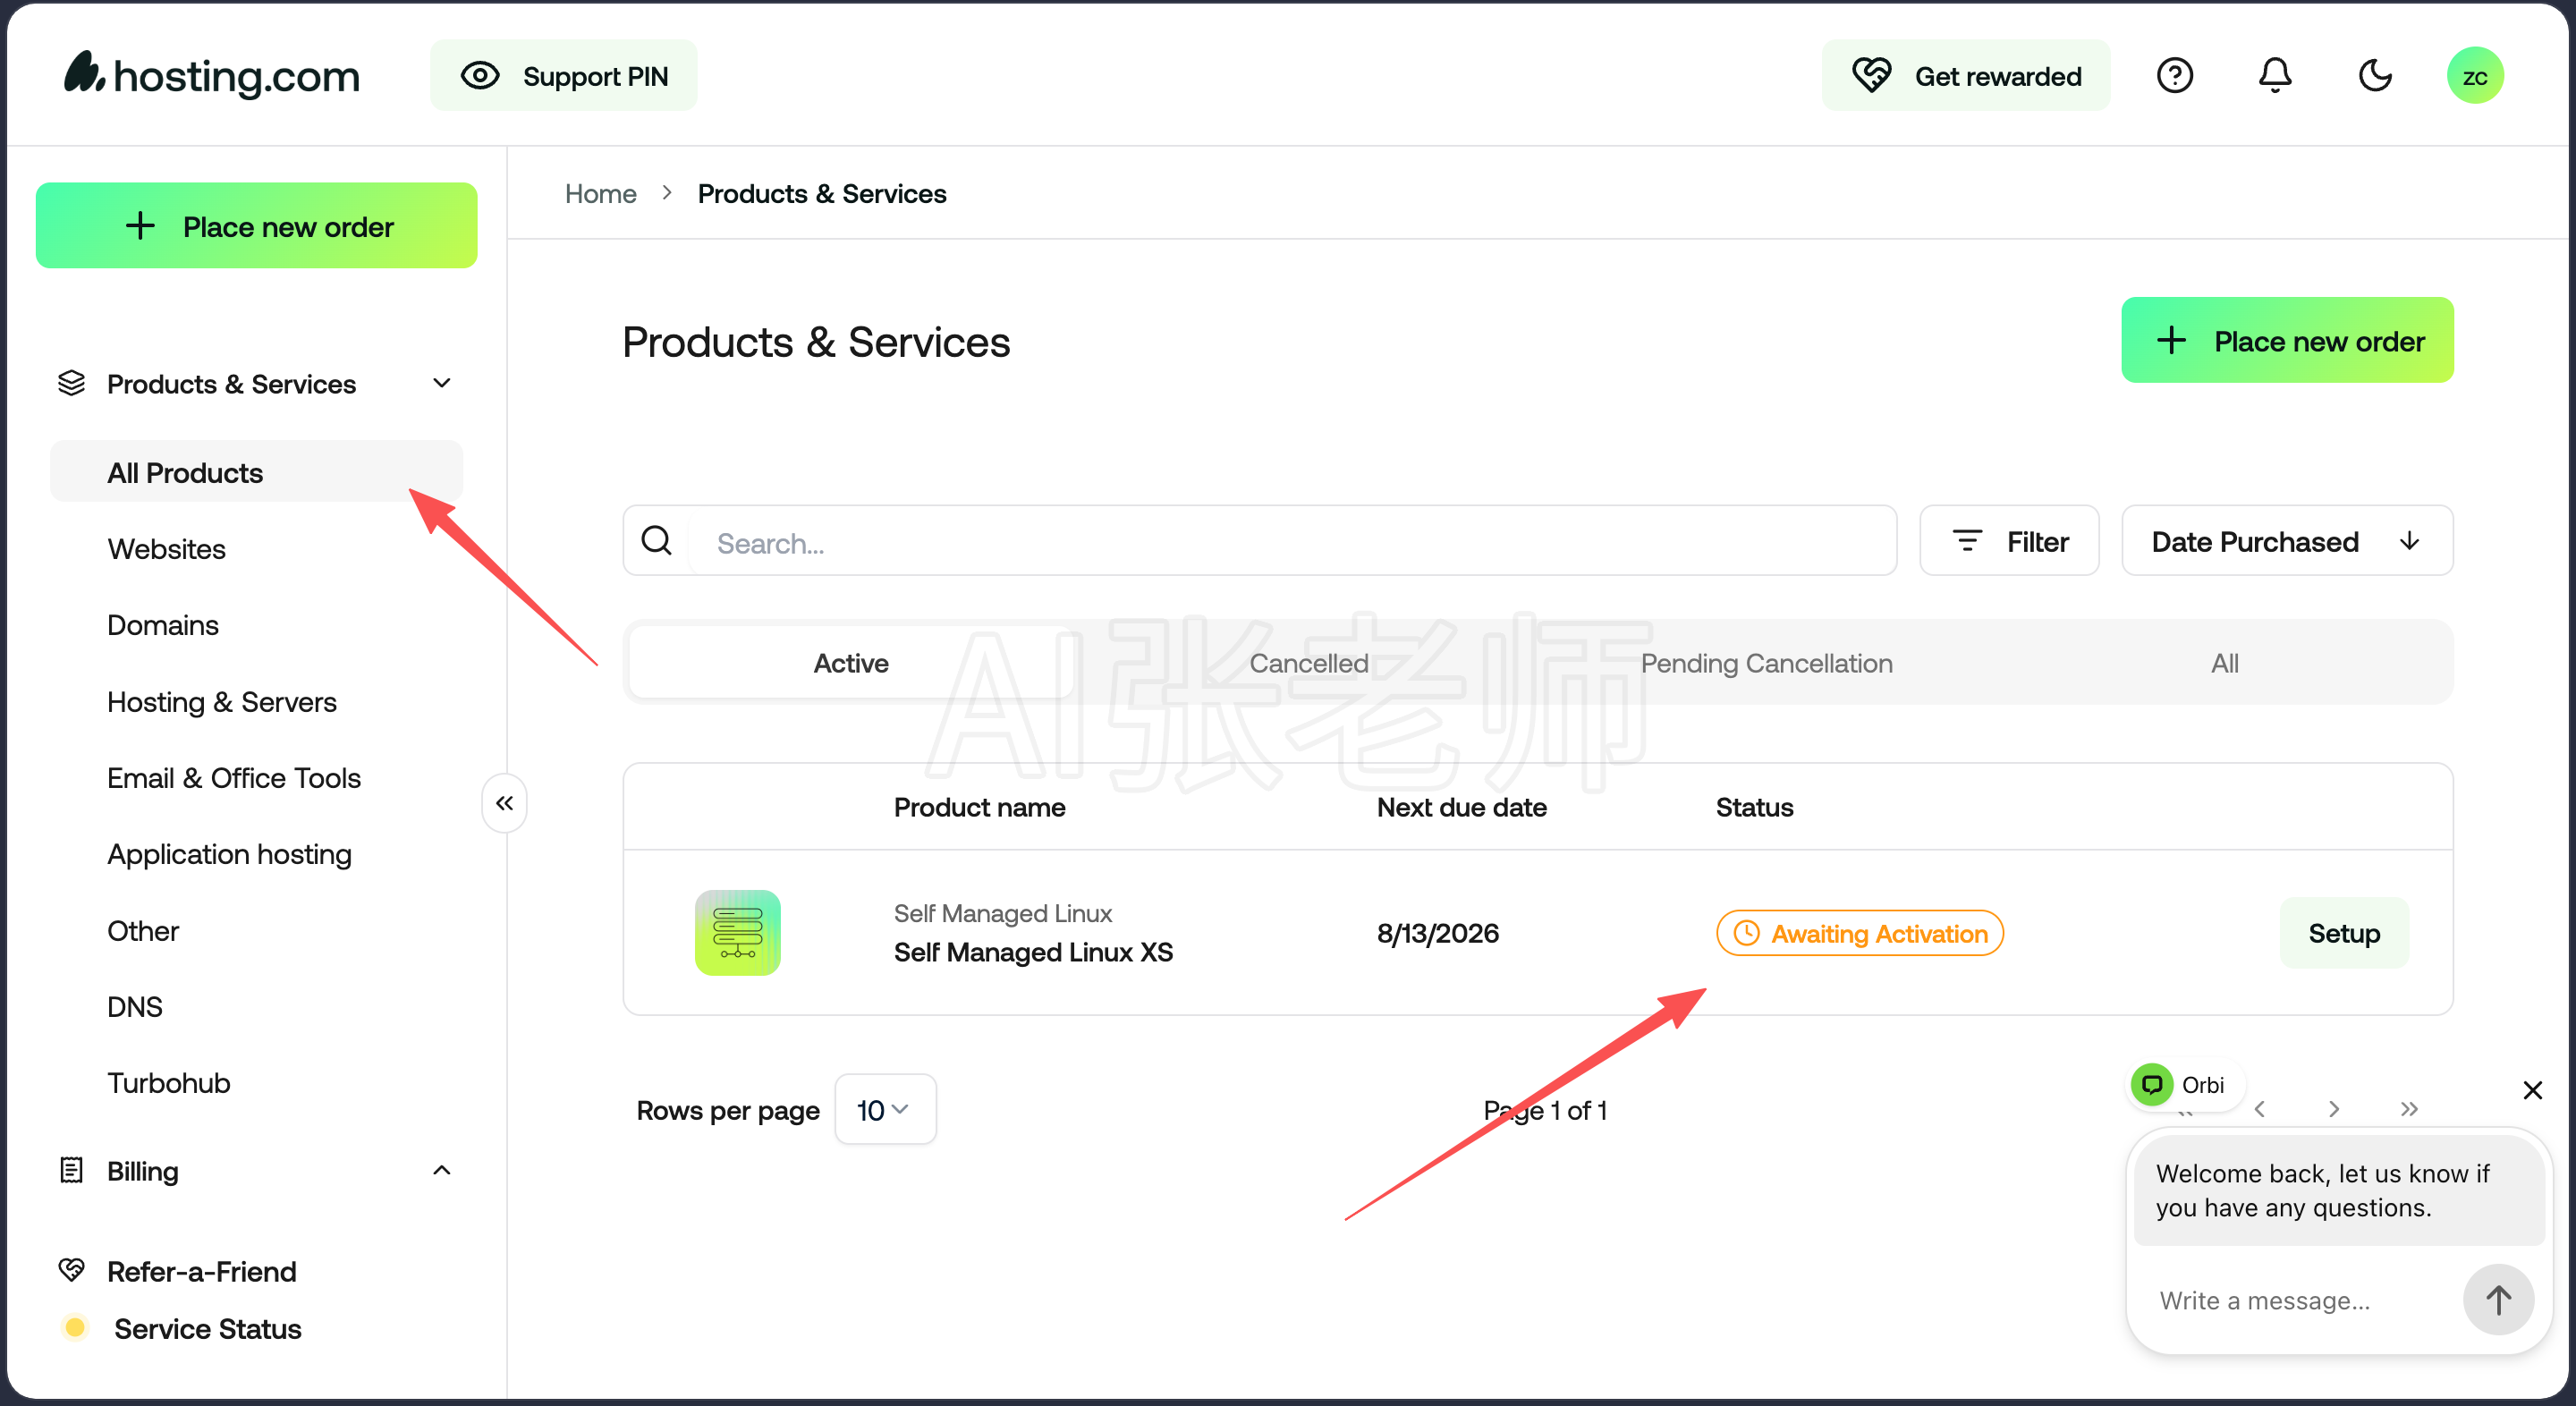Toggle dark mode moon icon
This screenshot has width=2576, height=1406.
[2375, 76]
